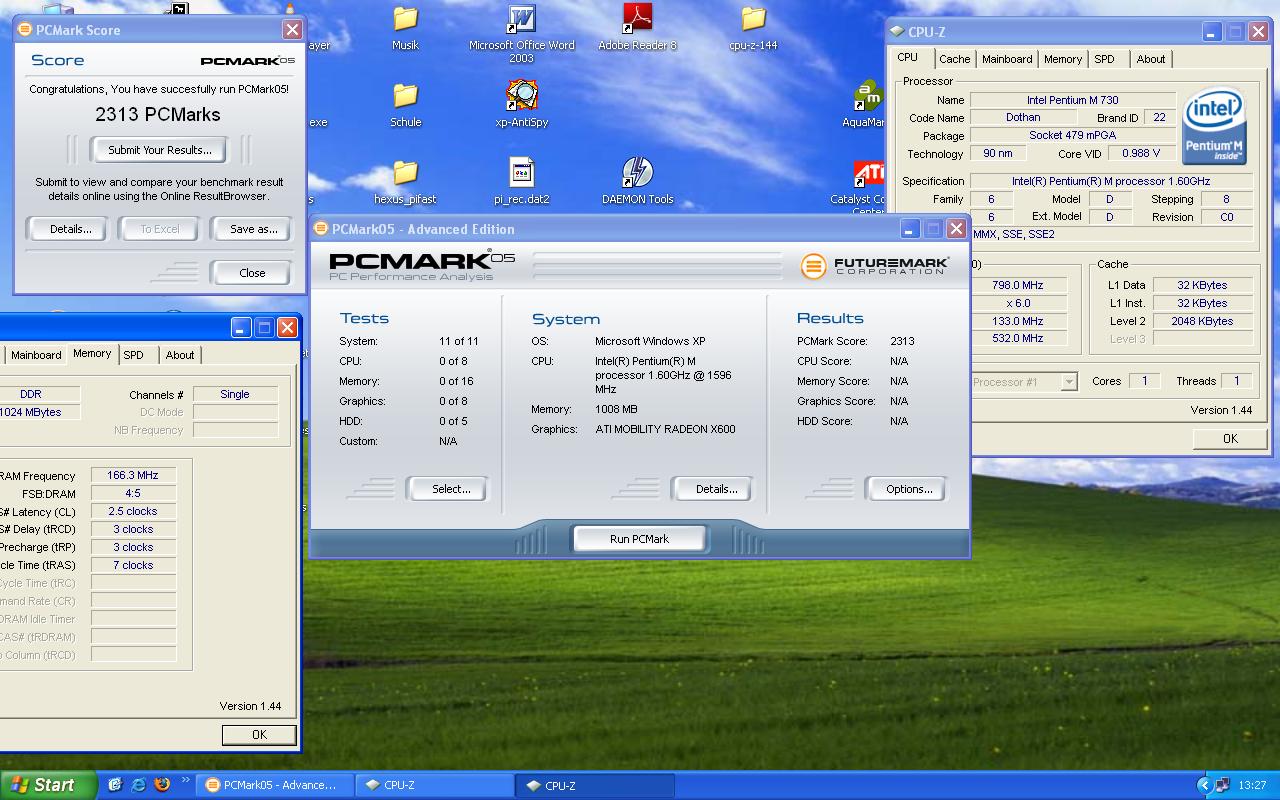Click the Show Desktop quick launch icon
The width and height of the screenshot is (1280, 800).
coord(115,785)
